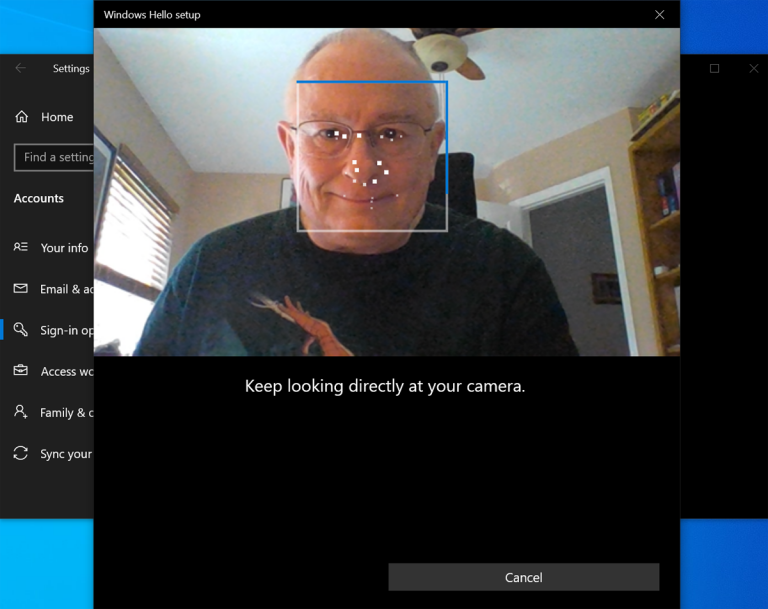The width and height of the screenshot is (768, 609).
Task: Close the Windows Hello setup dialog
Action: pos(659,15)
